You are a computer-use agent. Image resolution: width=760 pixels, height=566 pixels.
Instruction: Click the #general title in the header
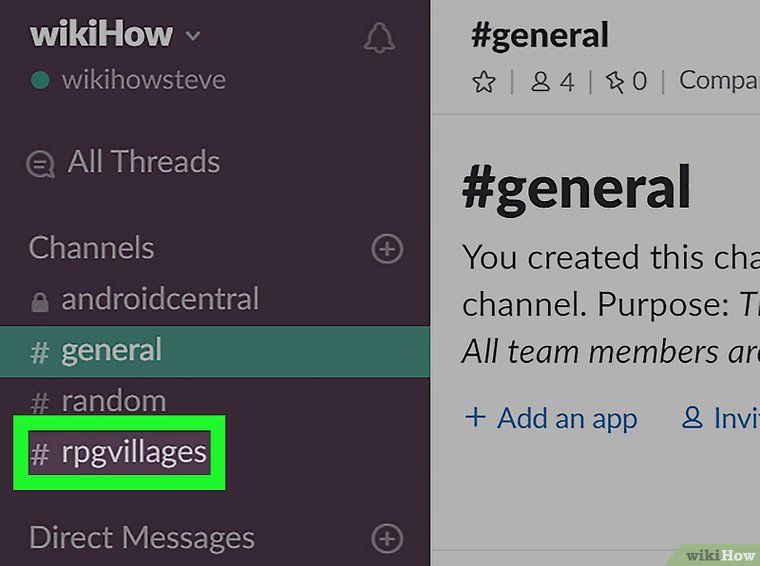click(539, 36)
